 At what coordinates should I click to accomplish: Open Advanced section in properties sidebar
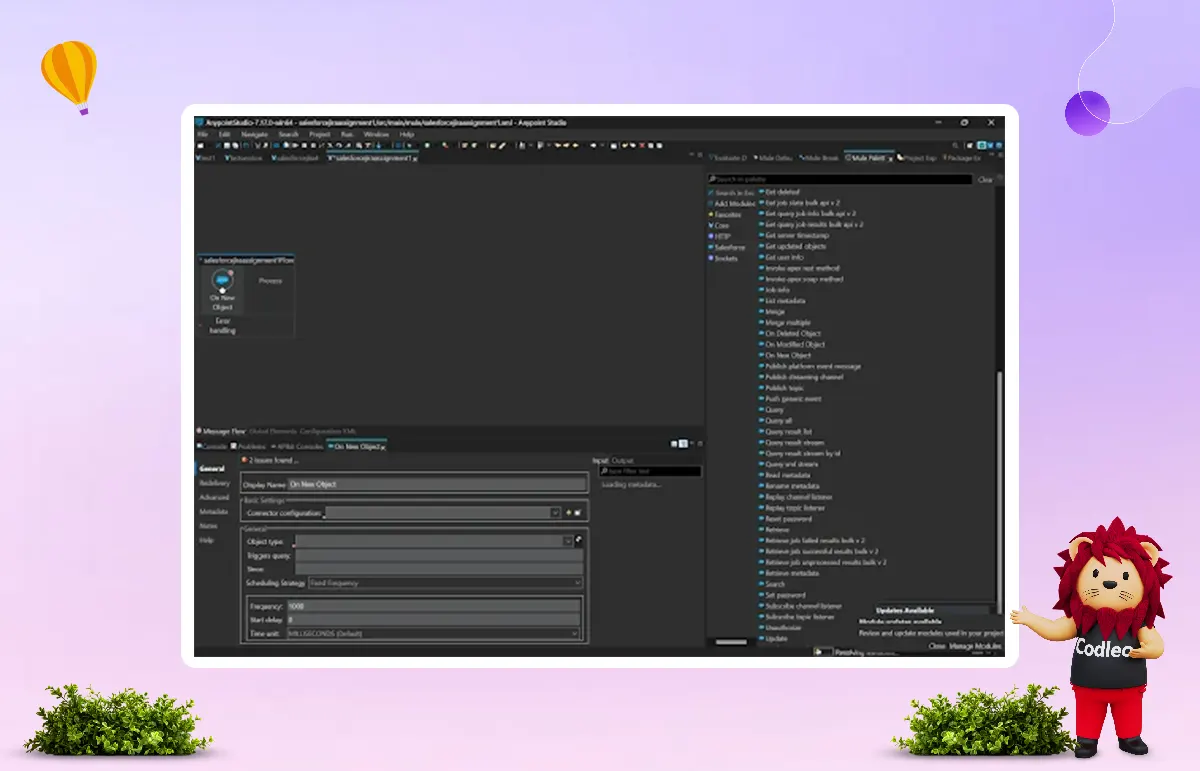click(214, 497)
